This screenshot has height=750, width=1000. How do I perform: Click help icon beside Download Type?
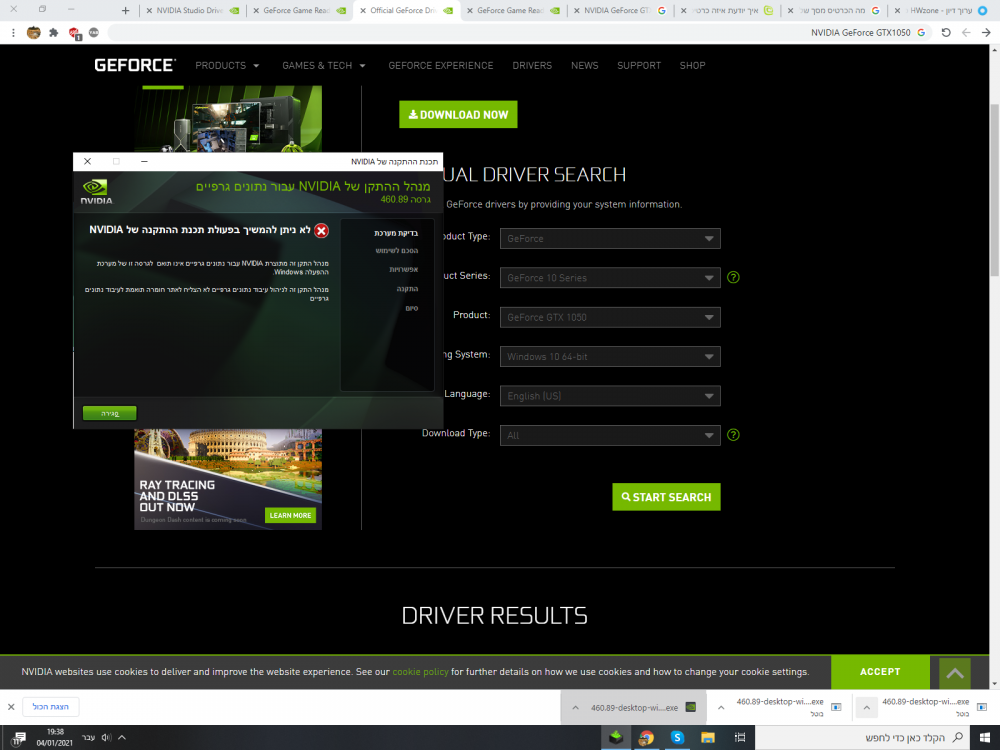click(733, 435)
